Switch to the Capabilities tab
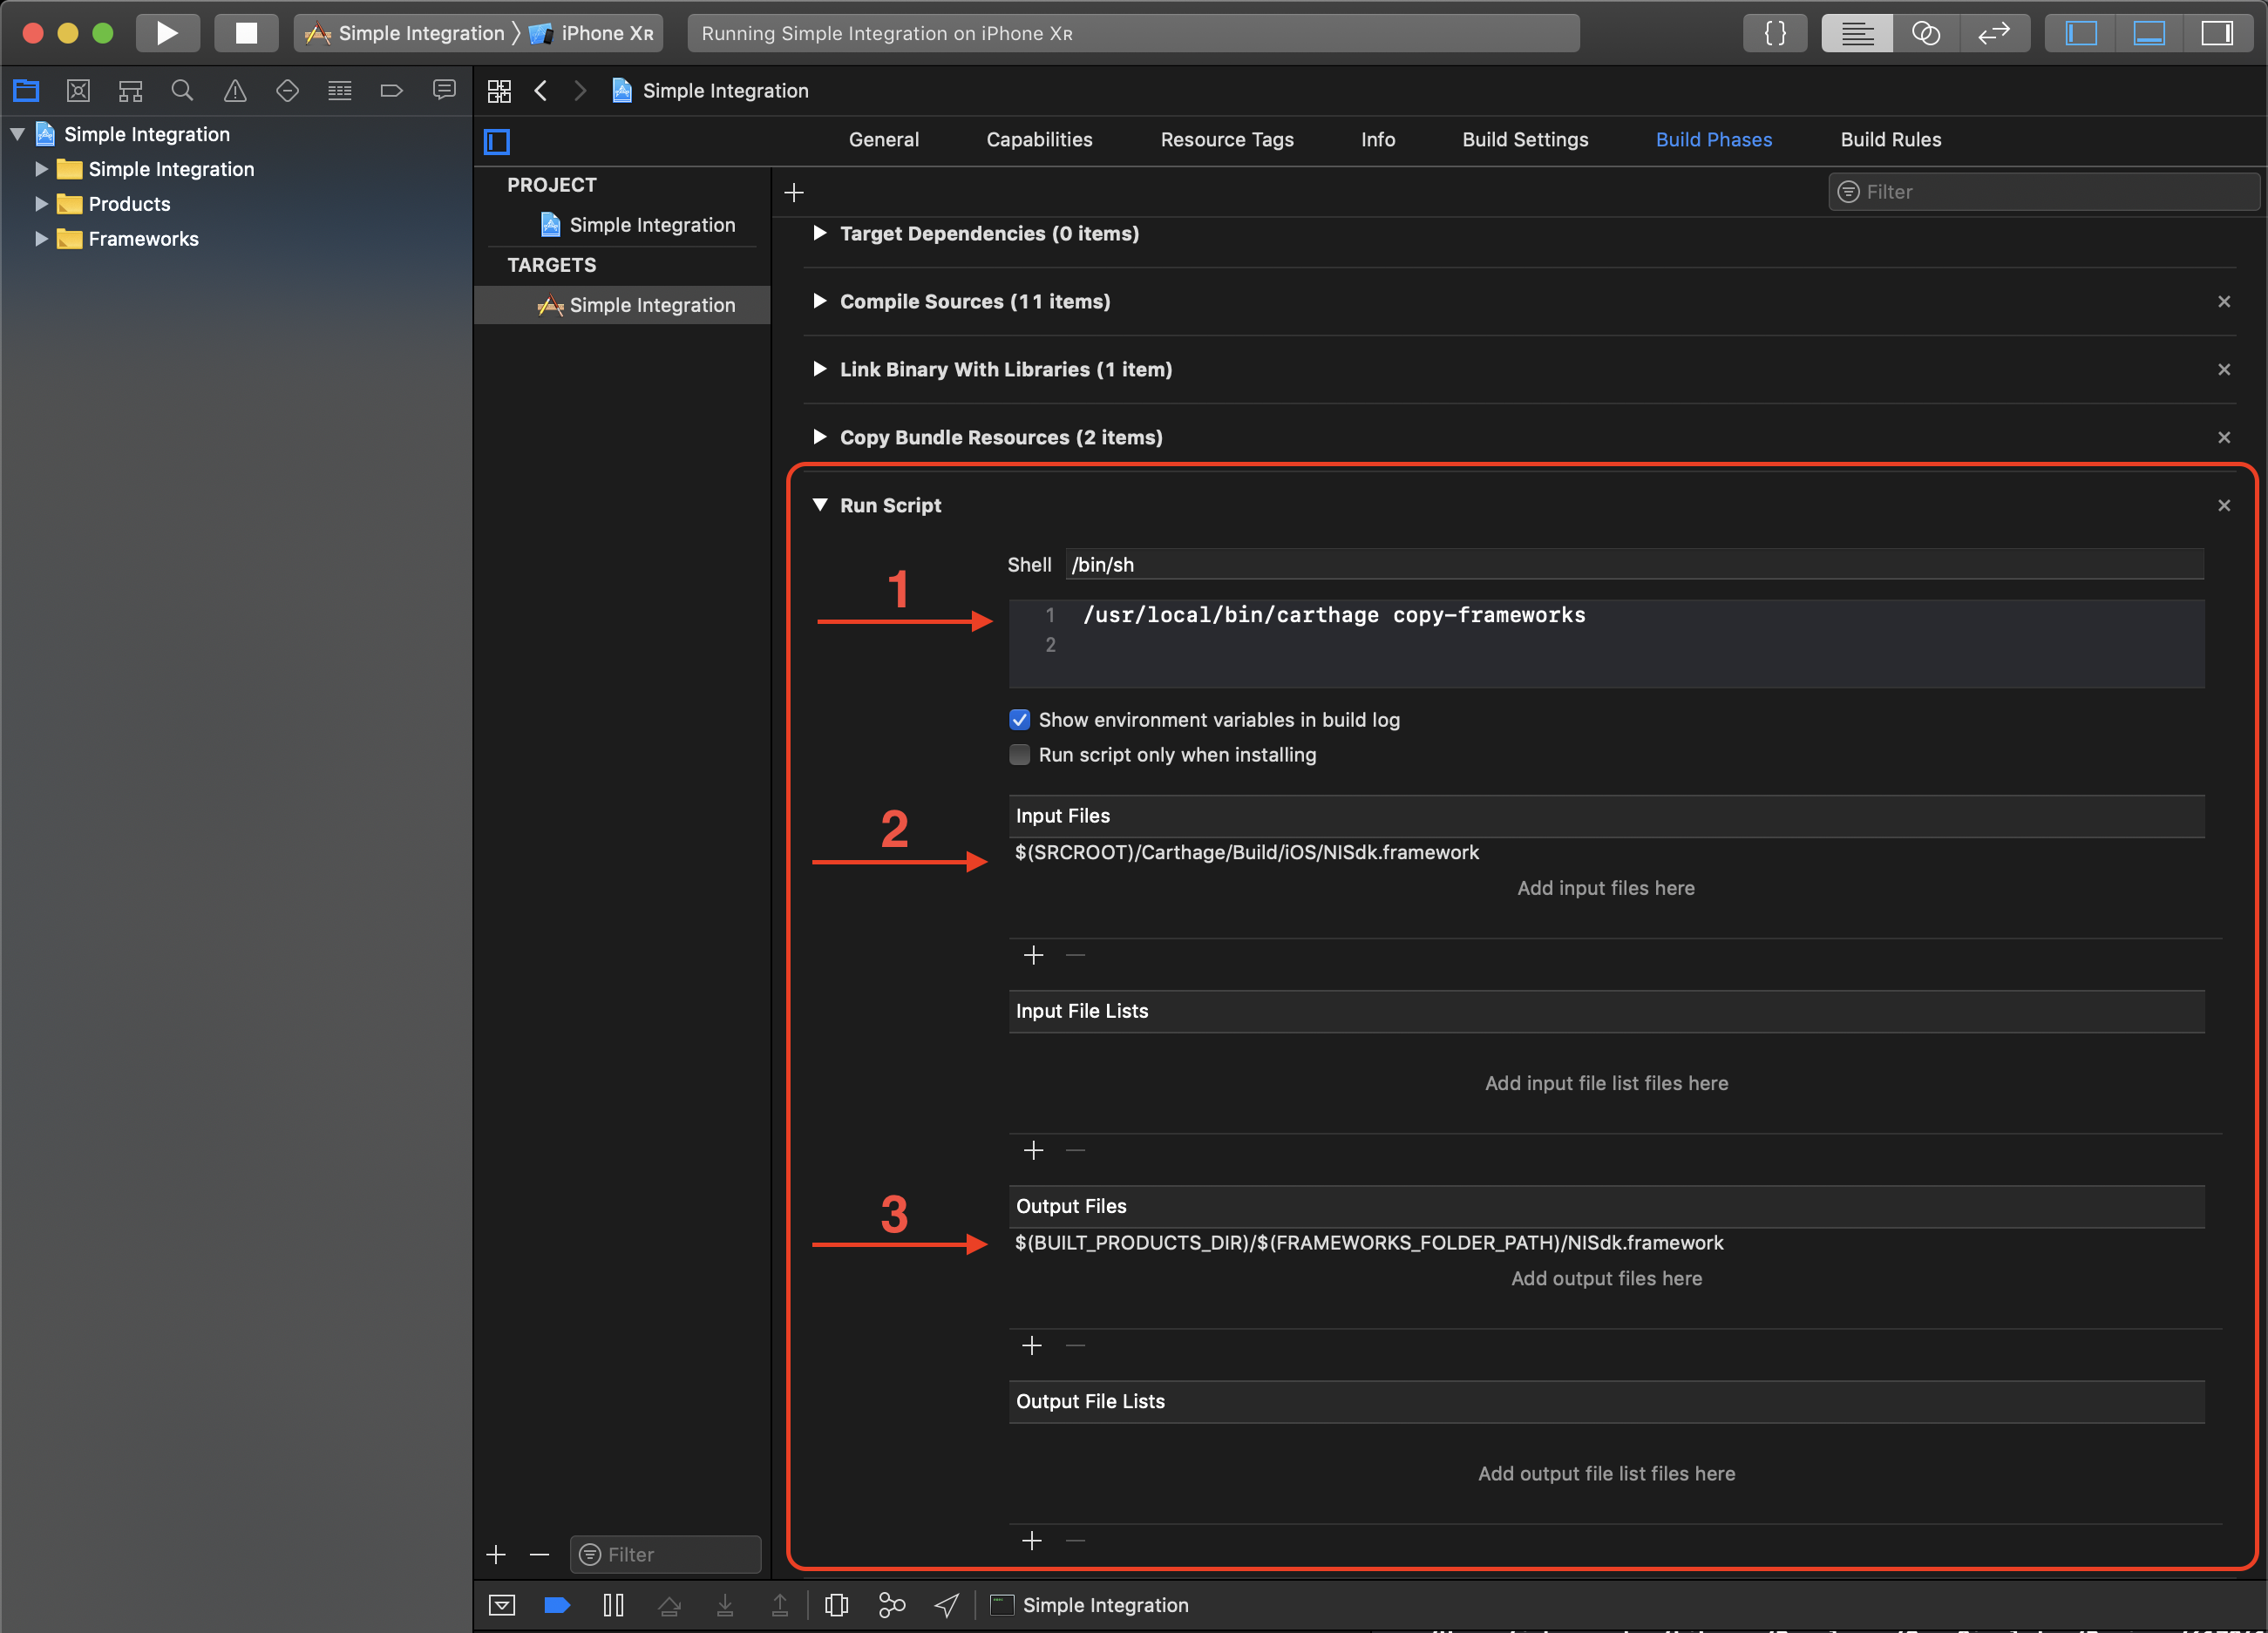2268x1633 pixels. [1039, 140]
